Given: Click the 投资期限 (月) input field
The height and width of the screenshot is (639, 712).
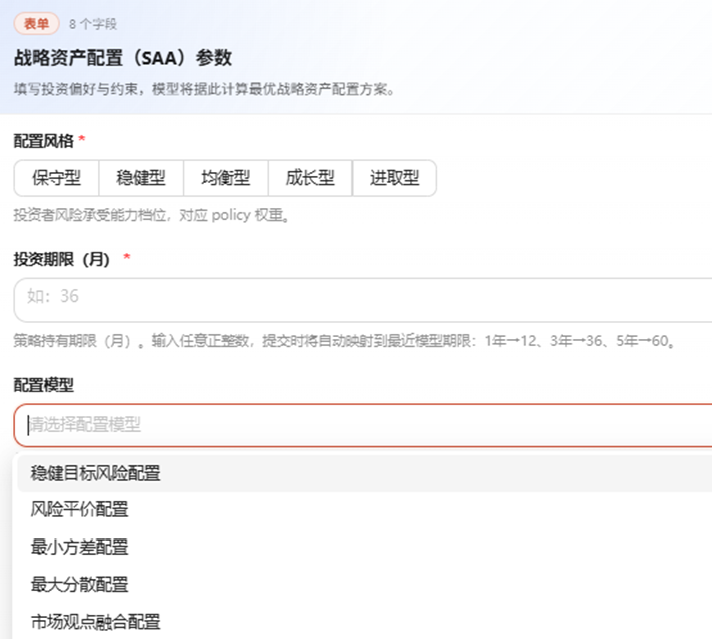Looking at the screenshot, I should point(363,300).
